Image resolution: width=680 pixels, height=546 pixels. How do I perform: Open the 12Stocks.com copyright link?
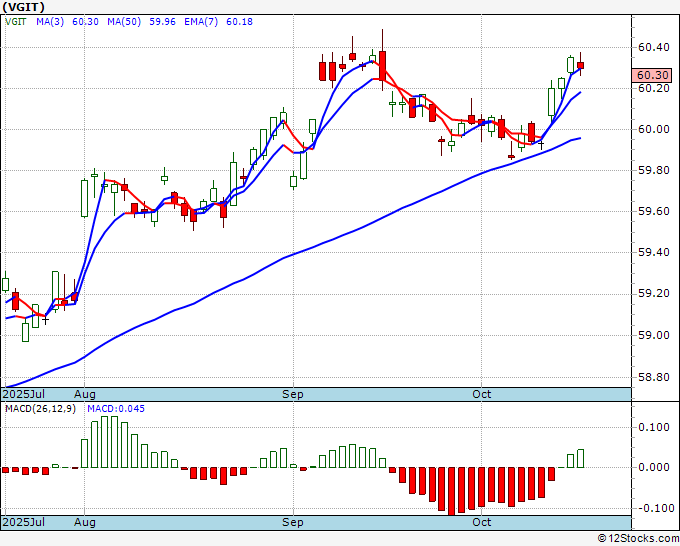point(638,539)
